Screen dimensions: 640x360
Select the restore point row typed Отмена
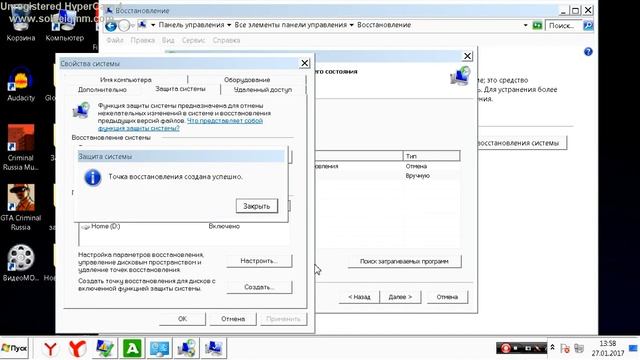tap(388, 166)
